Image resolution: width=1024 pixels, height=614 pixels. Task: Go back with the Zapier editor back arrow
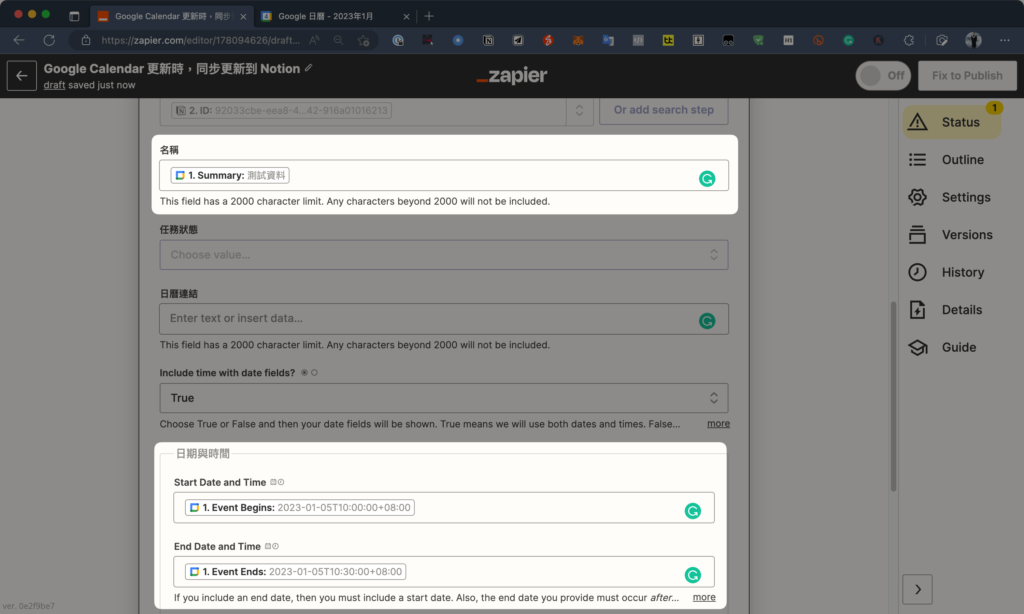point(22,76)
